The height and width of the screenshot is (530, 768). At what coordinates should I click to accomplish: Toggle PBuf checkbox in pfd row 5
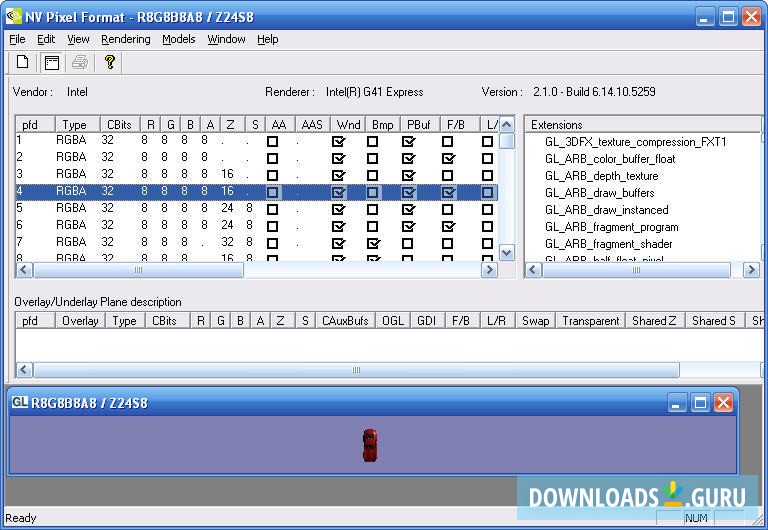point(408,210)
